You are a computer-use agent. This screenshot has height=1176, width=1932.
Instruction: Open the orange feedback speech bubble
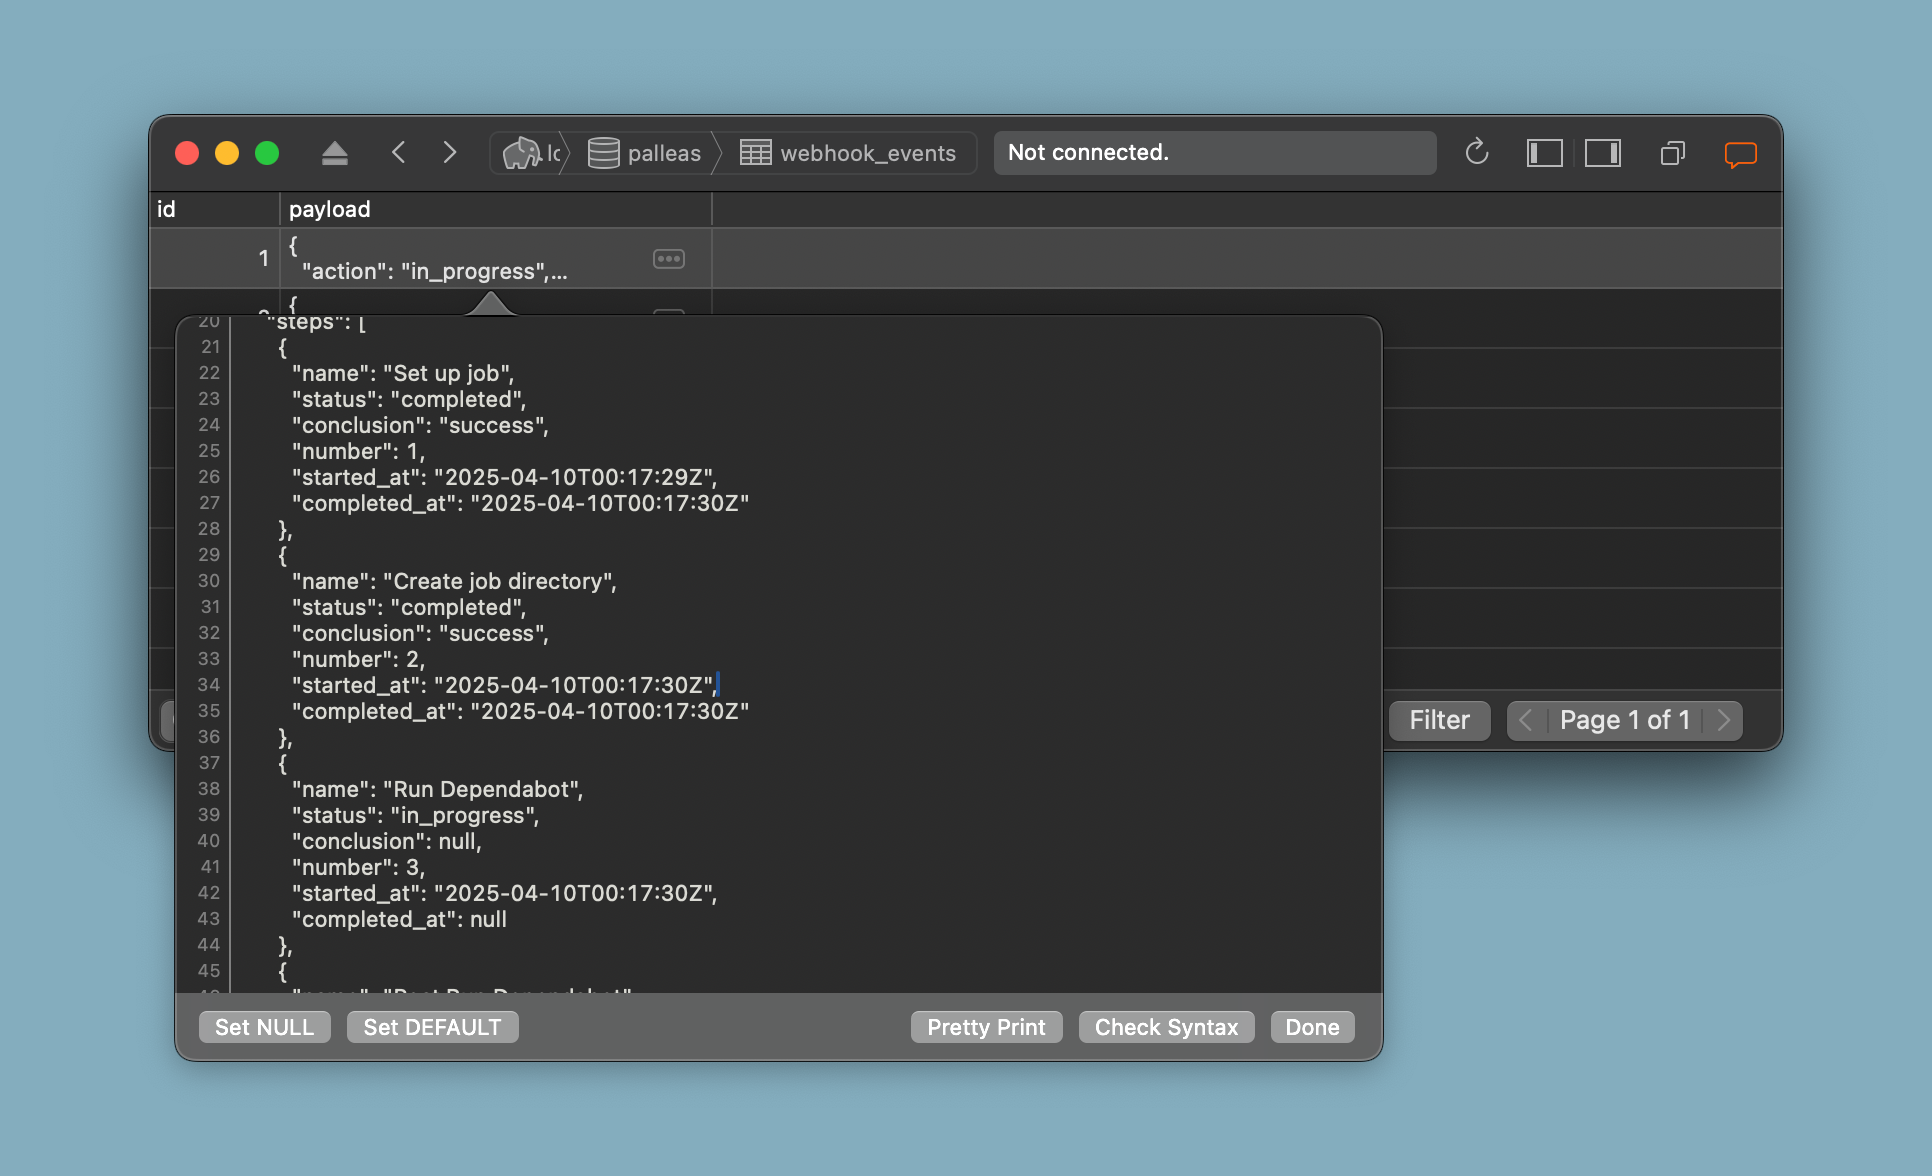1741,154
